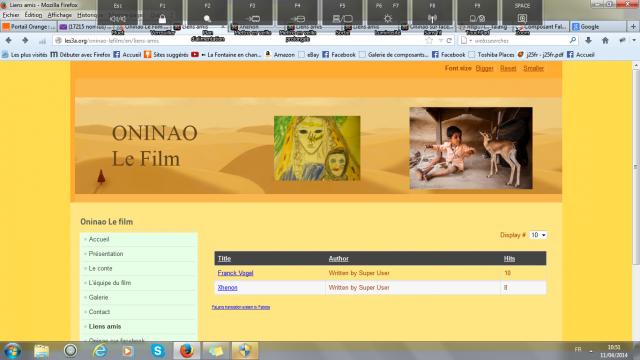Open the Les plus visités bookmark
This screenshot has width=640, height=360.
point(25,54)
